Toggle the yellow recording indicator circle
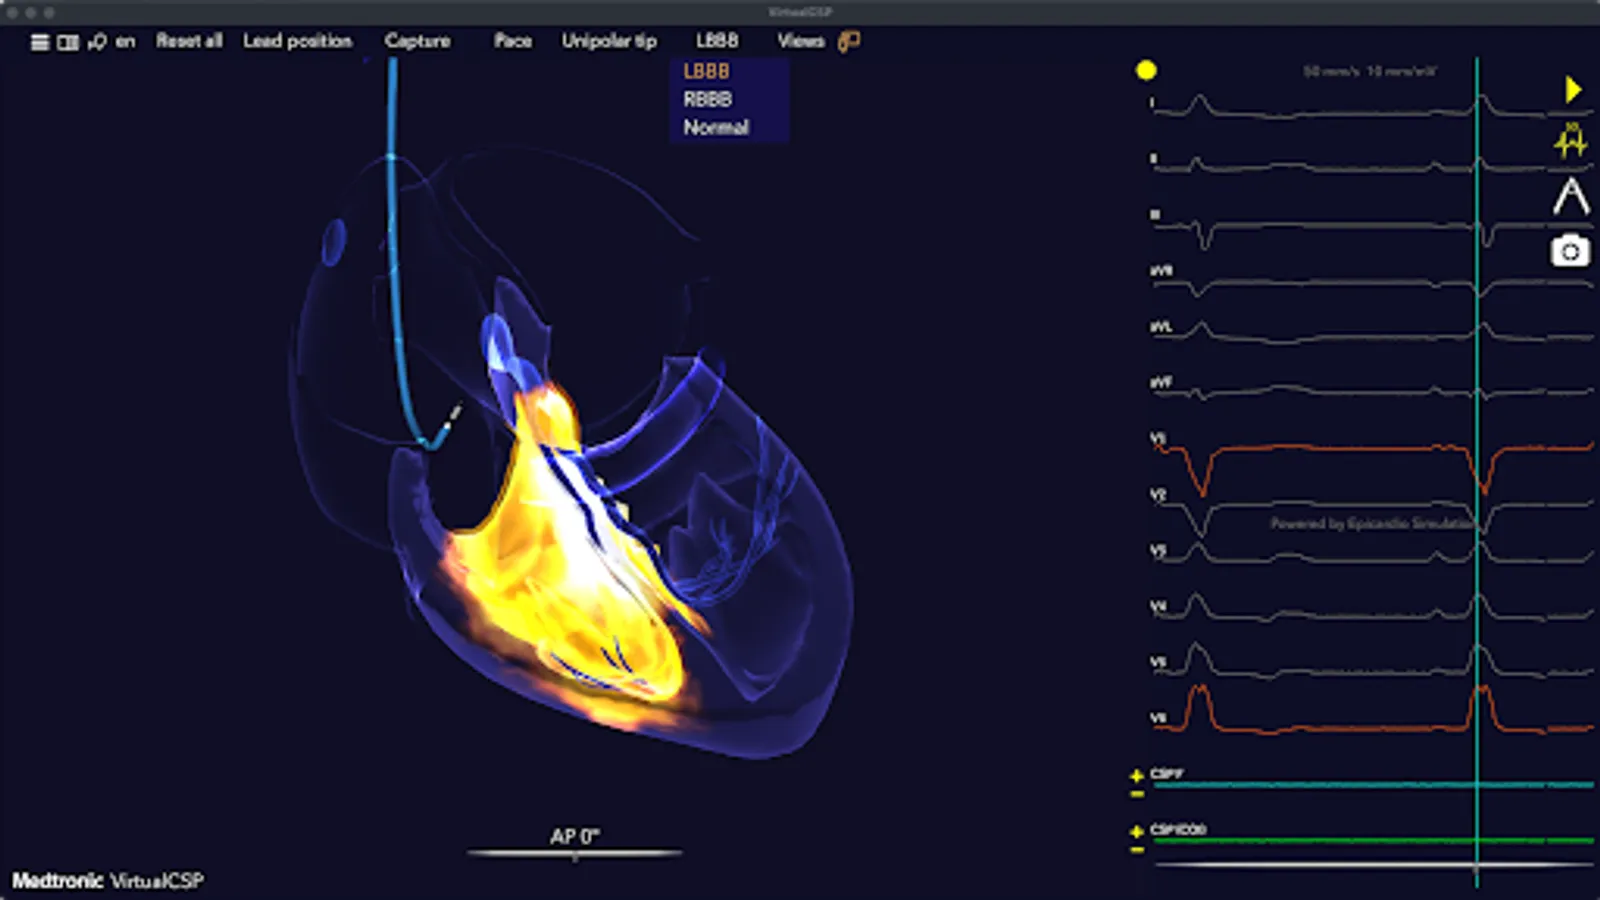The width and height of the screenshot is (1600, 900). pos(1146,71)
